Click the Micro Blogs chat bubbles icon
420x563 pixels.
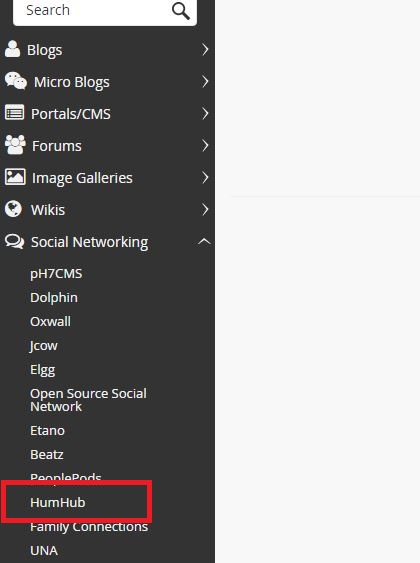[15, 81]
